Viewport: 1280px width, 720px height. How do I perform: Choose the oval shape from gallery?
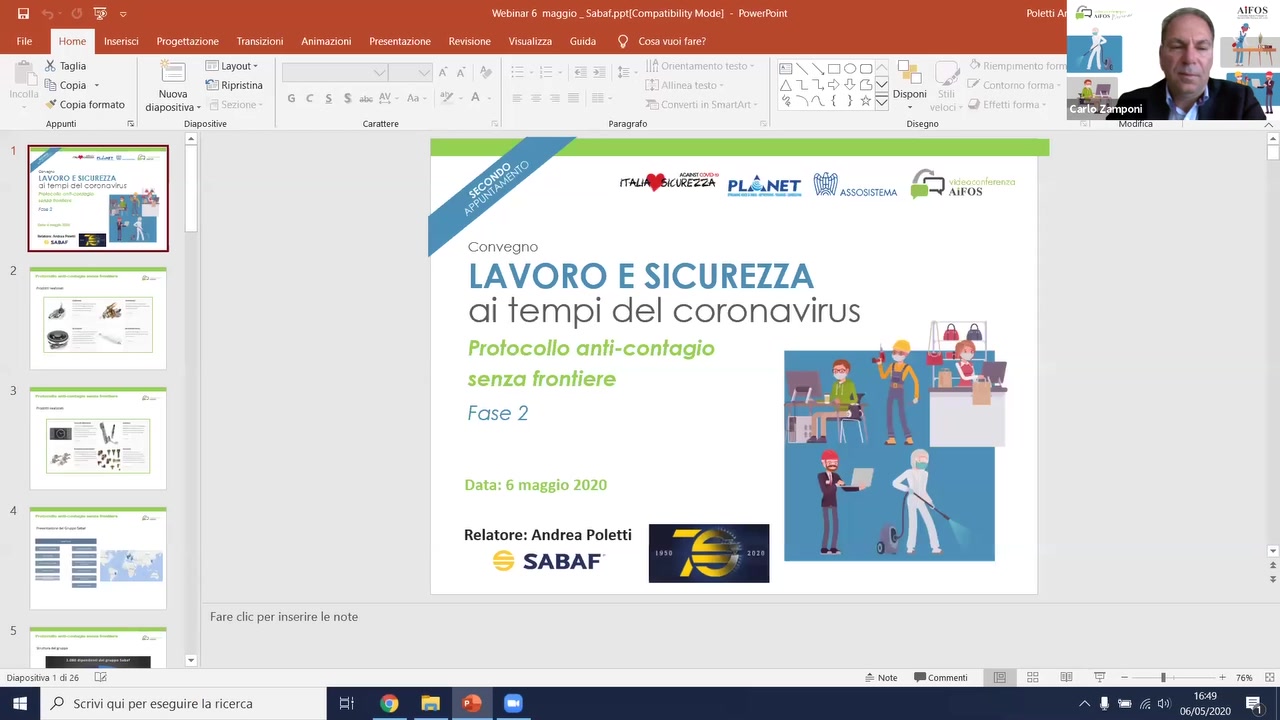pyautogui.click(x=850, y=69)
